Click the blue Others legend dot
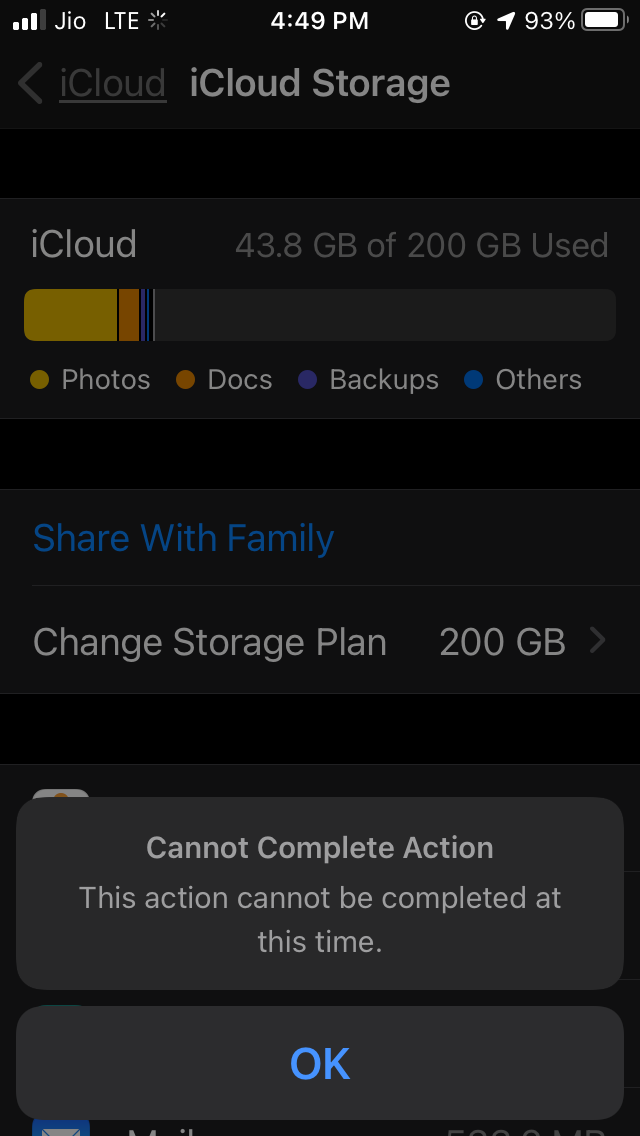 point(474,380)
